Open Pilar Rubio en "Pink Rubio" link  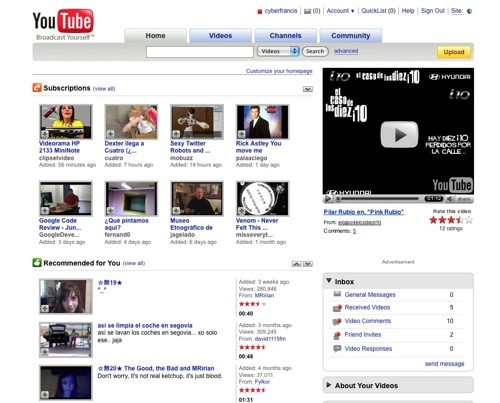[x=364, y=212]
